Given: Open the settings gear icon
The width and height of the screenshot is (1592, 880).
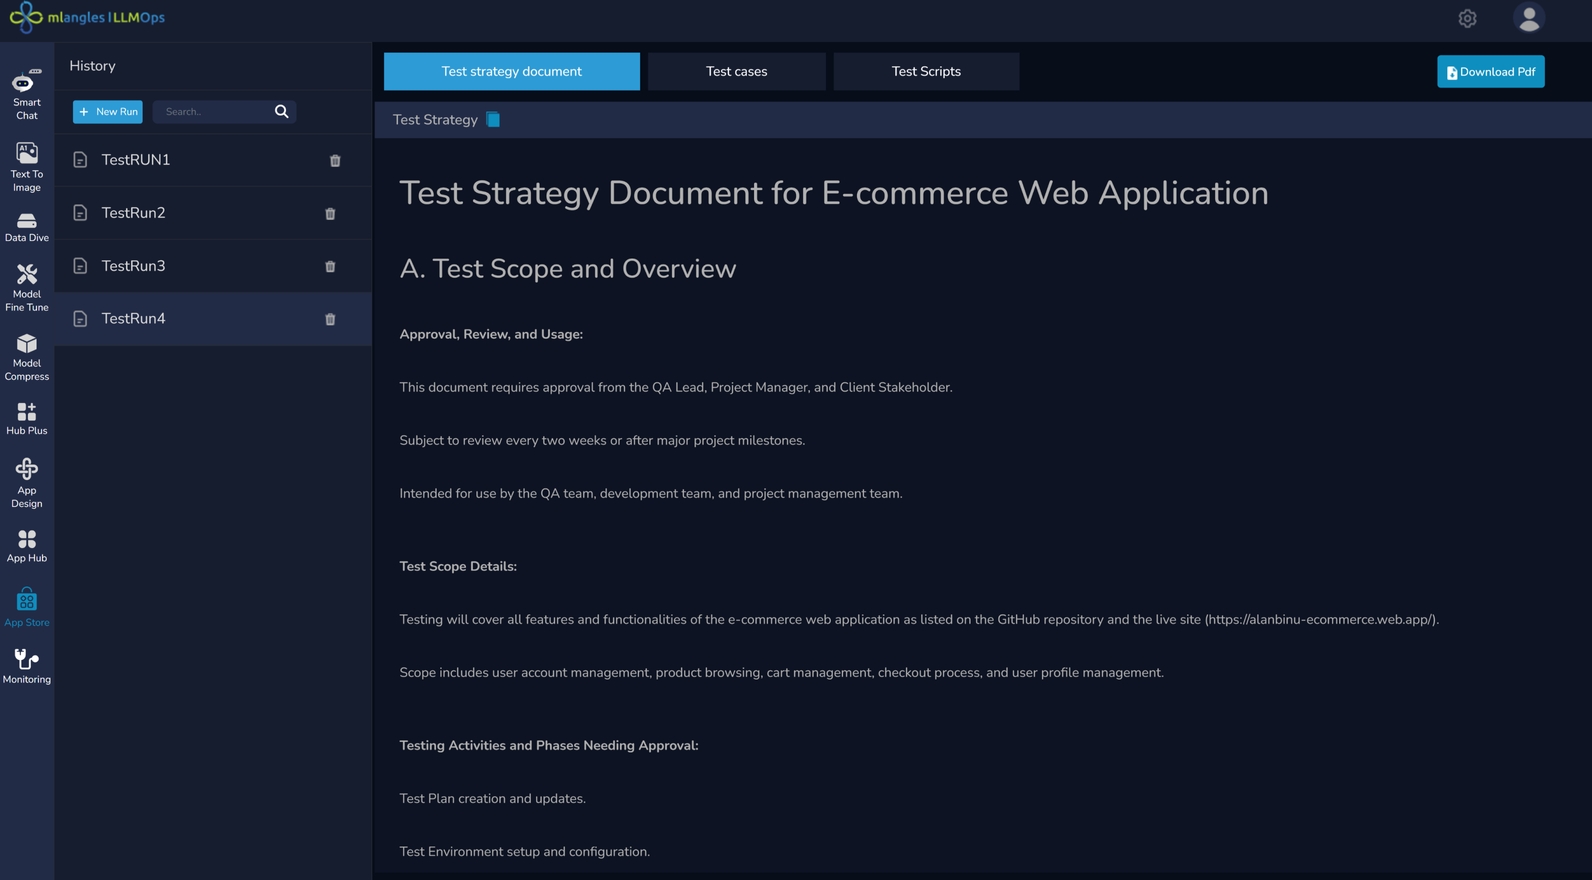Looking at the screenshot, I should (1467, 19).
